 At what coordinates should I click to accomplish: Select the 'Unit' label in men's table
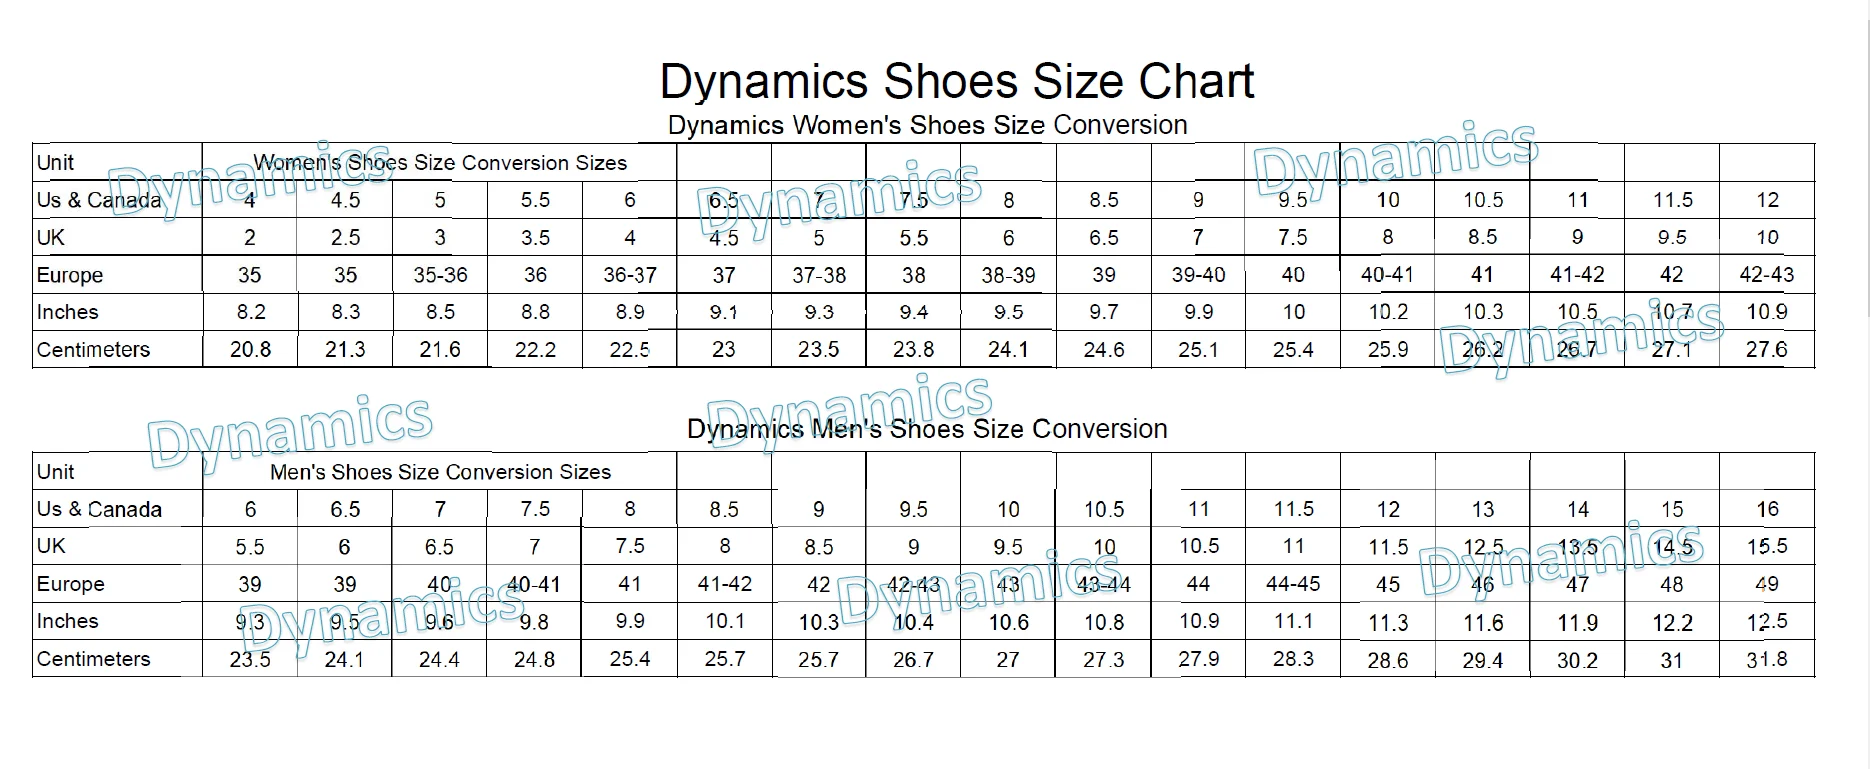pos(55,471)
